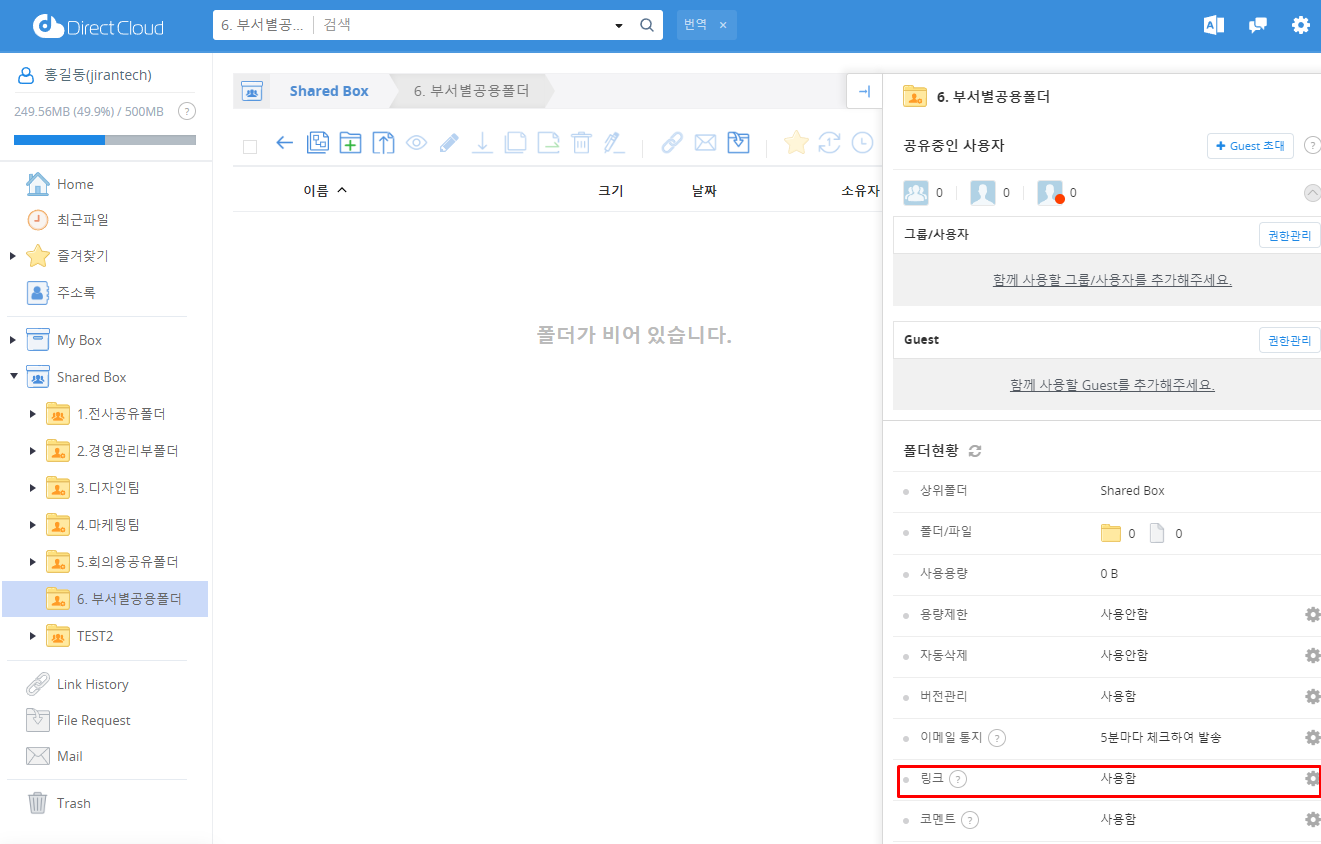Viewport: 1321px width, 844px height.
Task: Go to Trash in the sidebar
Action: [73, 803]
